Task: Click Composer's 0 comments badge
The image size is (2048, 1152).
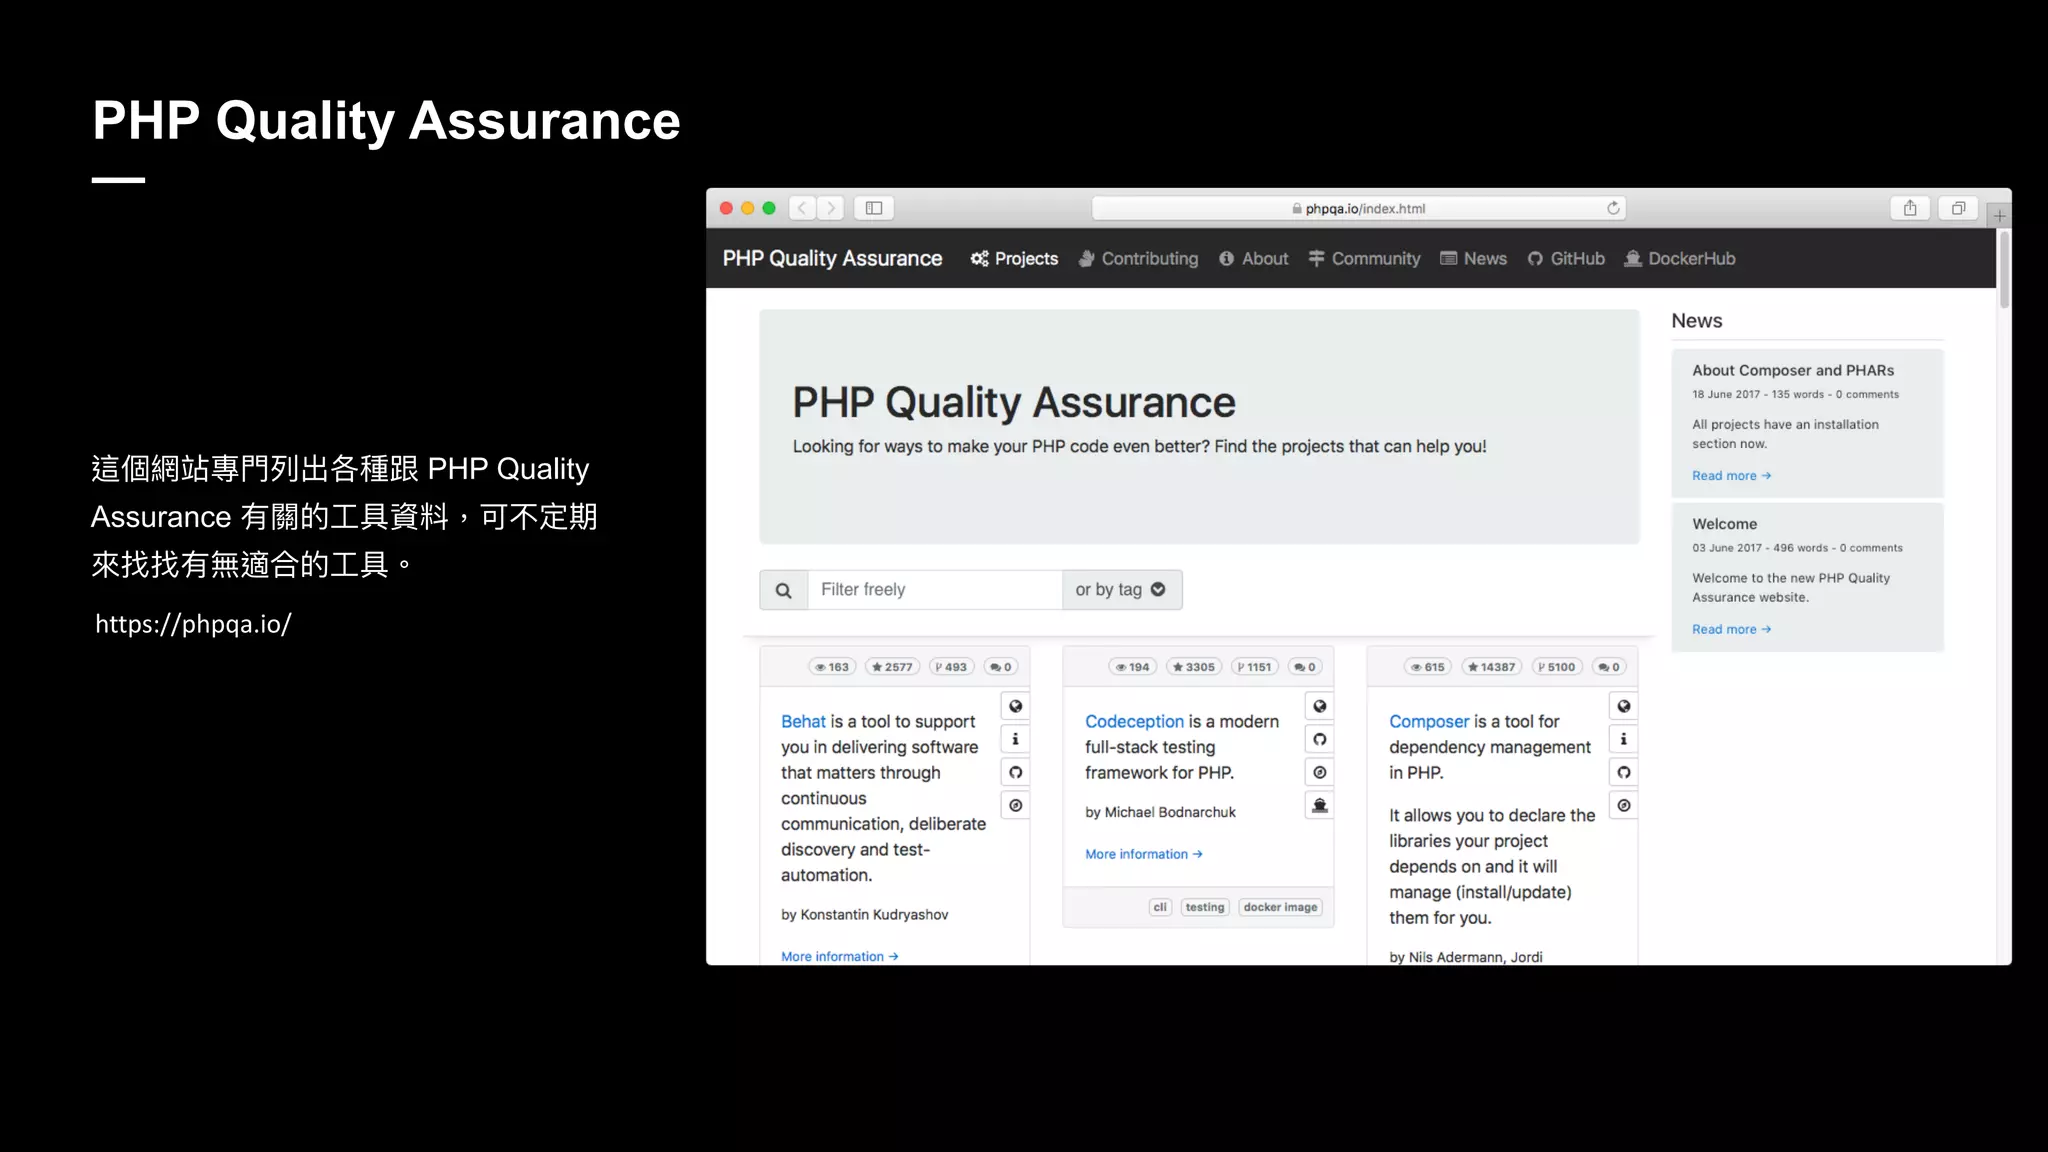Action: click(x=1609, y=667)
